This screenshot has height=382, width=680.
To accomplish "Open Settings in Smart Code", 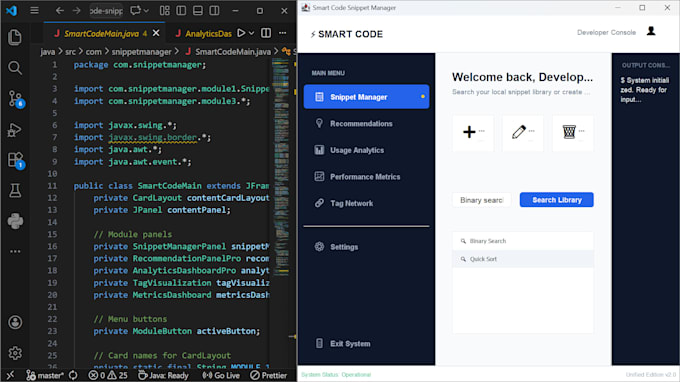I will (366, 247).
